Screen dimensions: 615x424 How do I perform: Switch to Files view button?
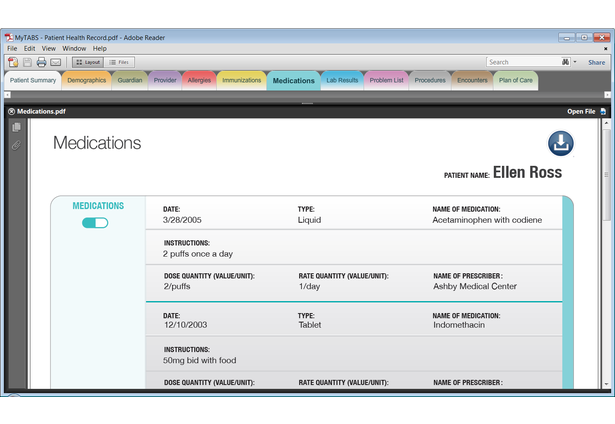point(119,62)
